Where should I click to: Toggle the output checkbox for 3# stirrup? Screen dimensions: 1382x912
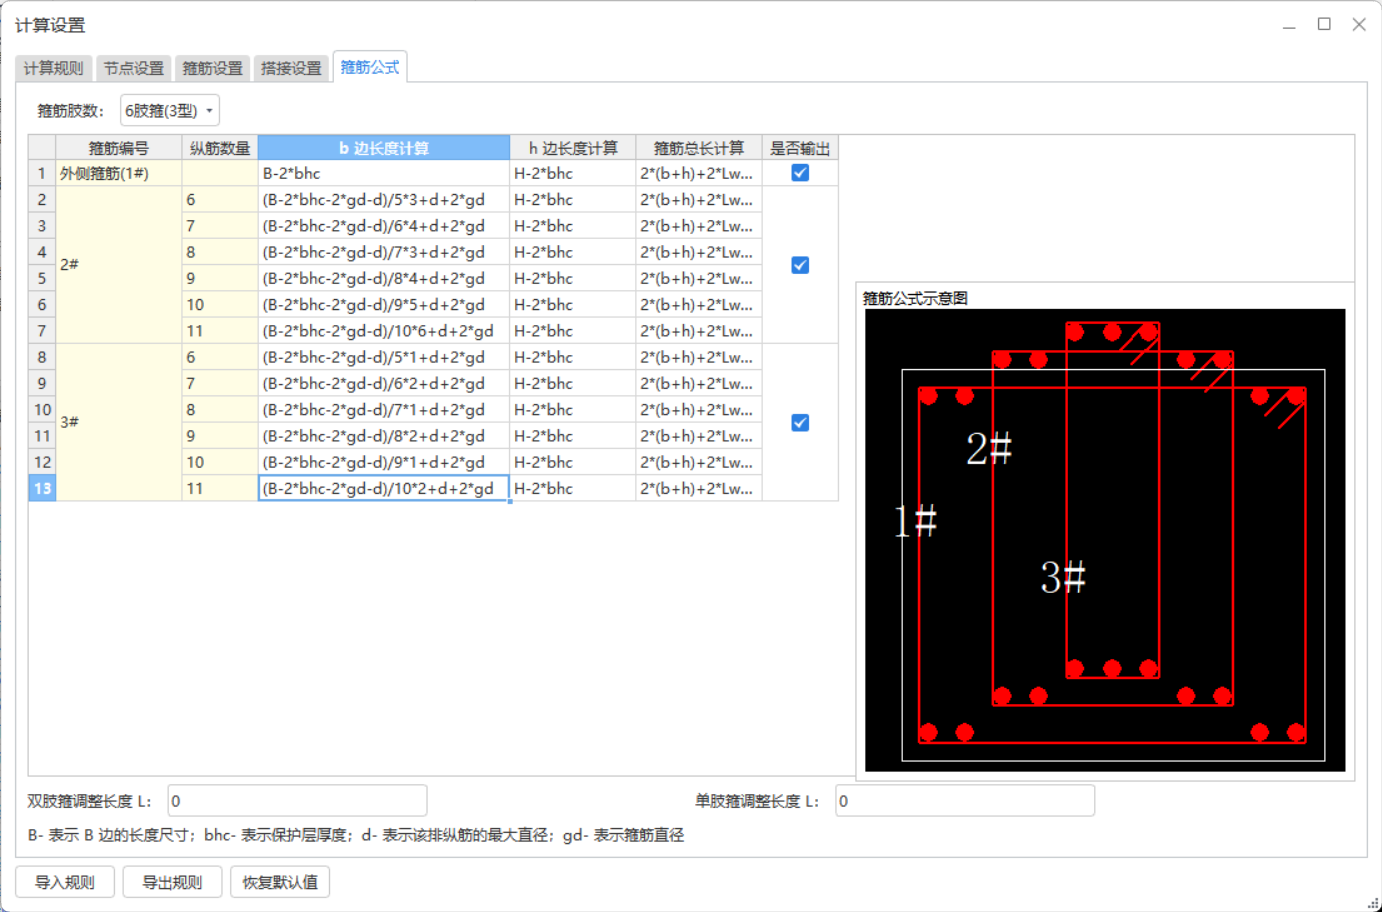800,423
